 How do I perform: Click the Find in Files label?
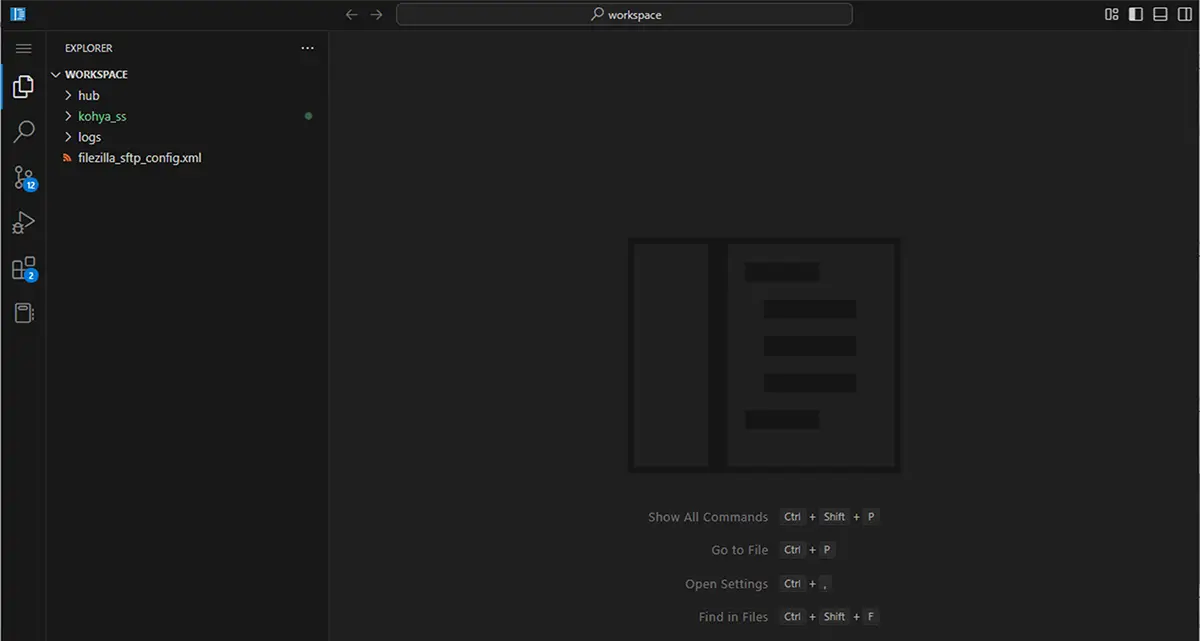(x=734, y=617)
